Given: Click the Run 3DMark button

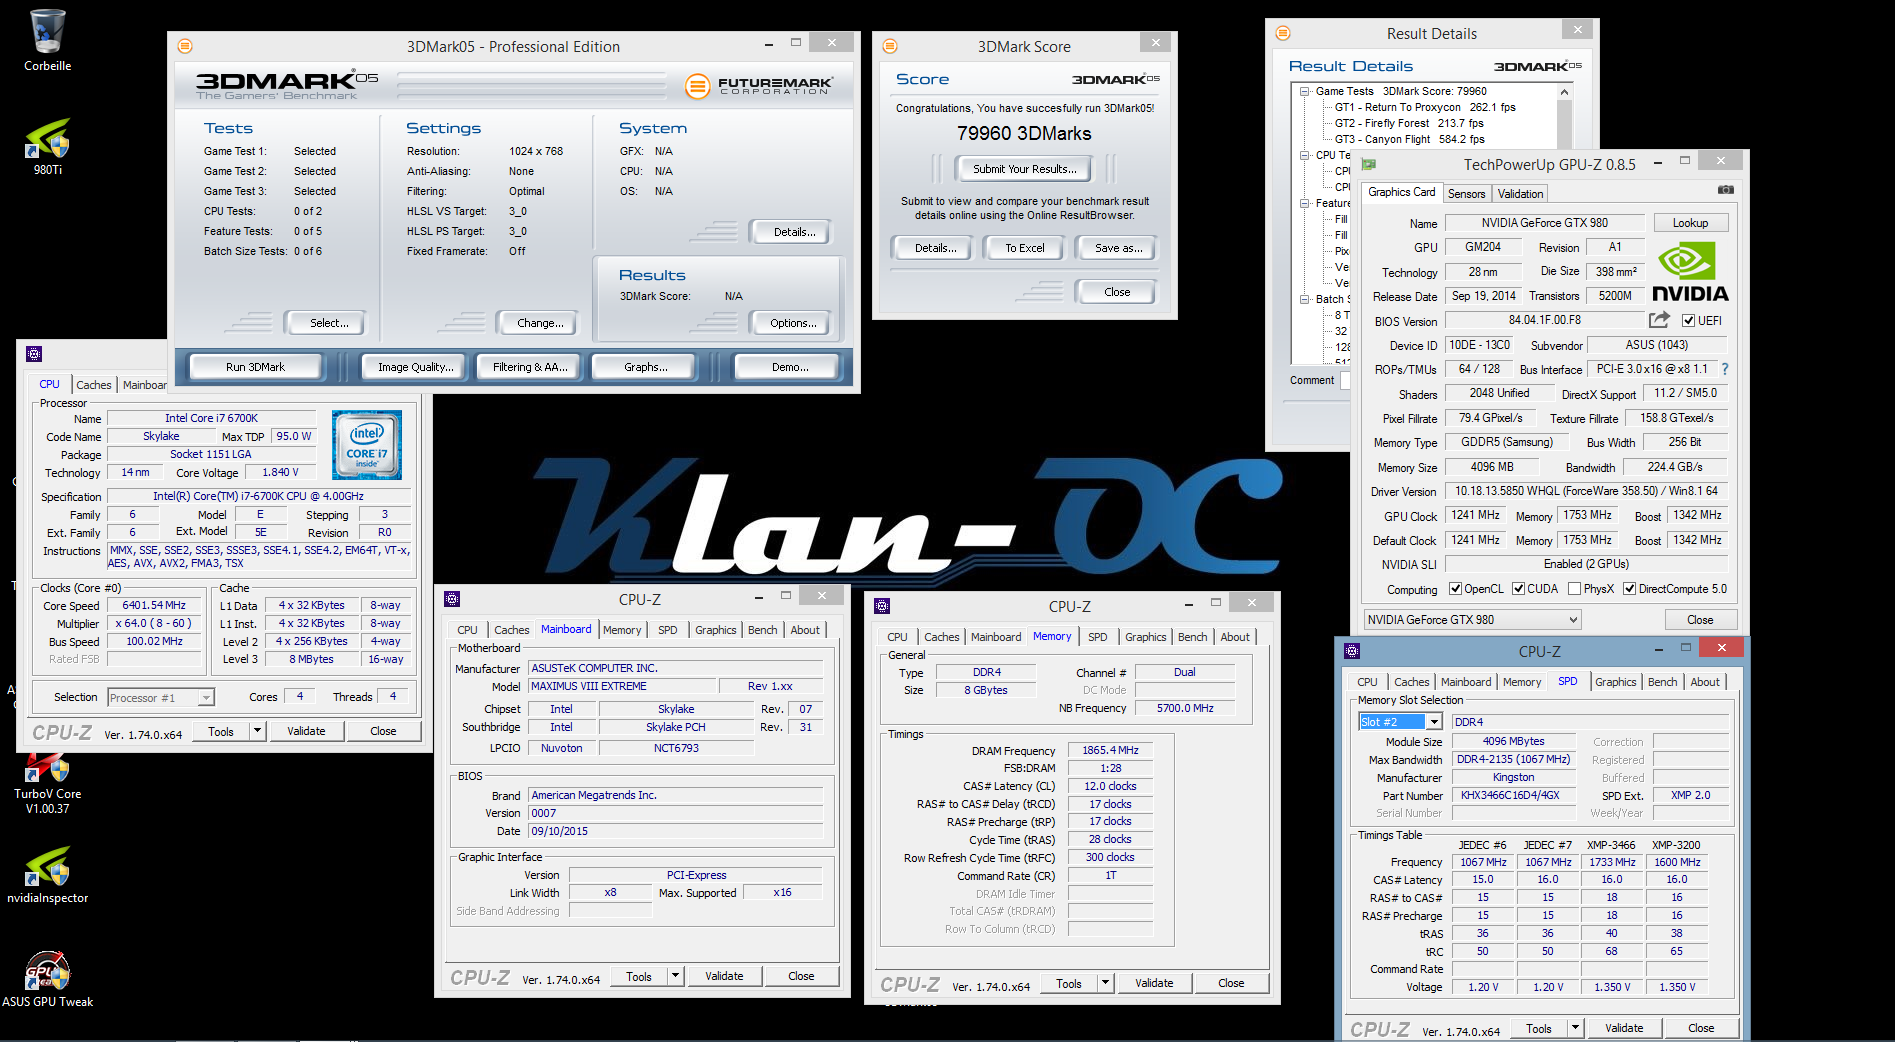Looking at the screenshot, I should (255, 367).
